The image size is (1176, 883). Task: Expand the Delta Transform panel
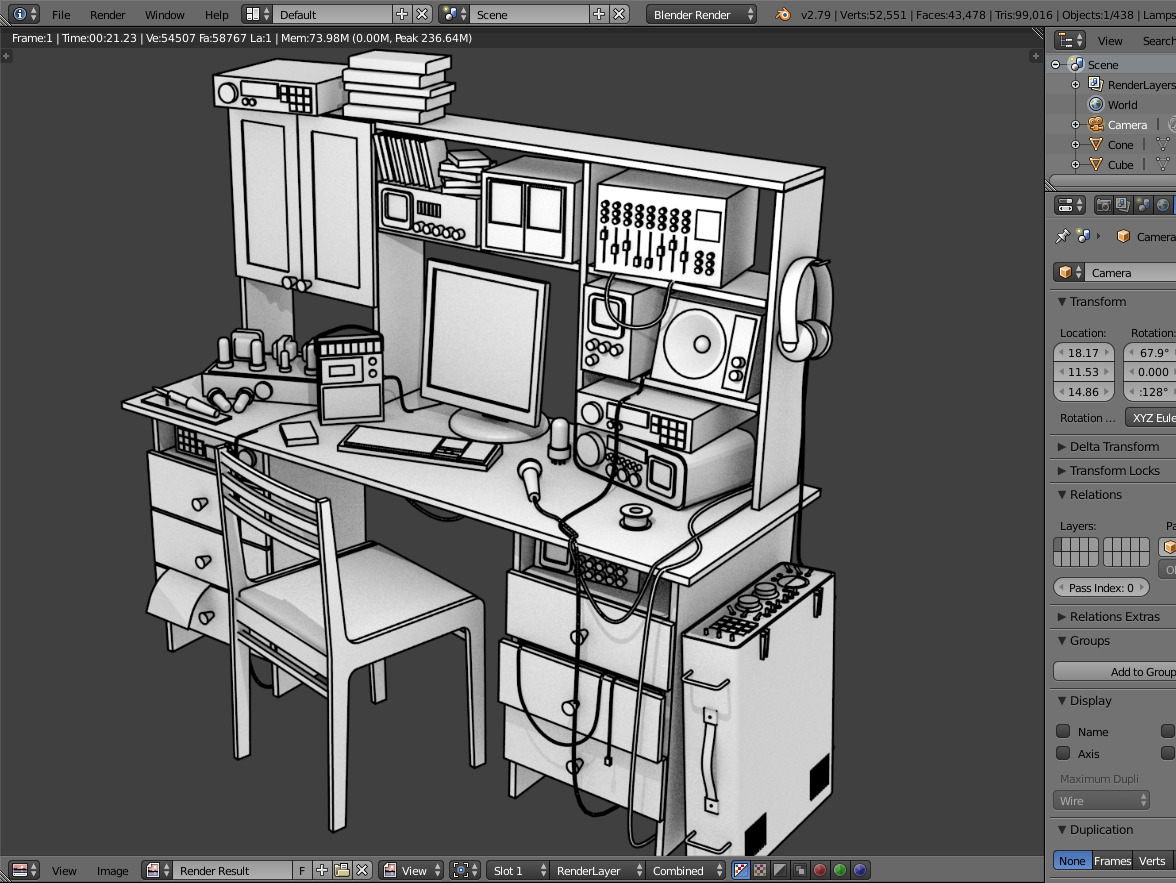(1112, 446)
